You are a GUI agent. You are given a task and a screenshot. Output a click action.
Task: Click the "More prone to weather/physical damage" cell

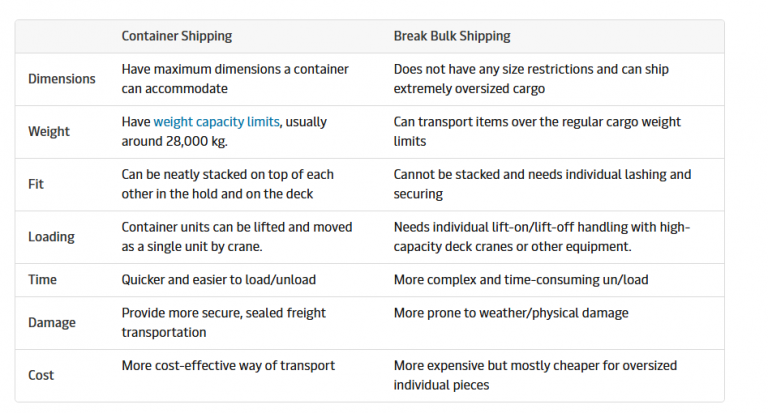tap(511, 313)
